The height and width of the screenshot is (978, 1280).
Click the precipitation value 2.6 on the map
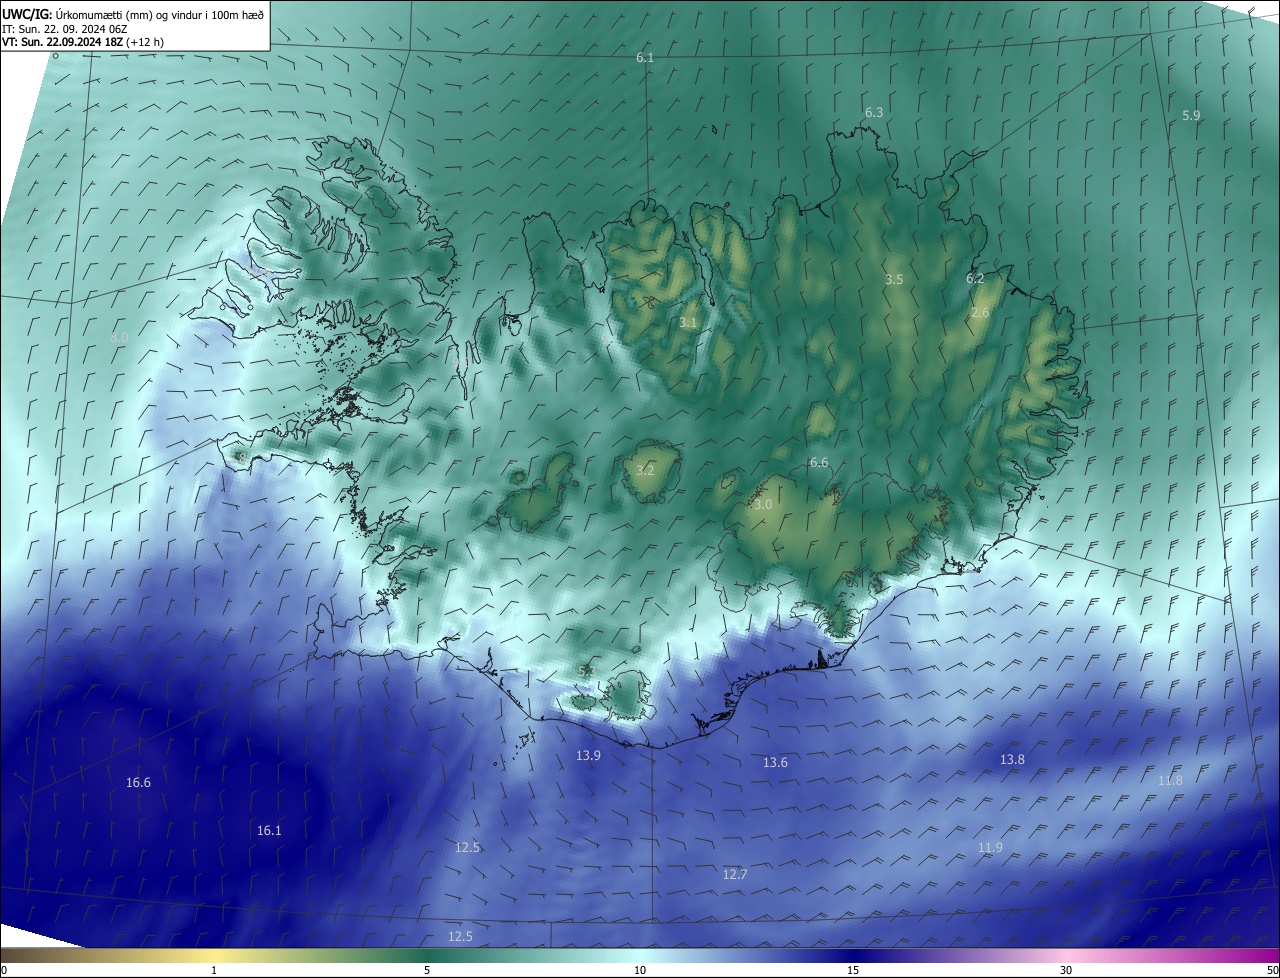pos(980,313)
